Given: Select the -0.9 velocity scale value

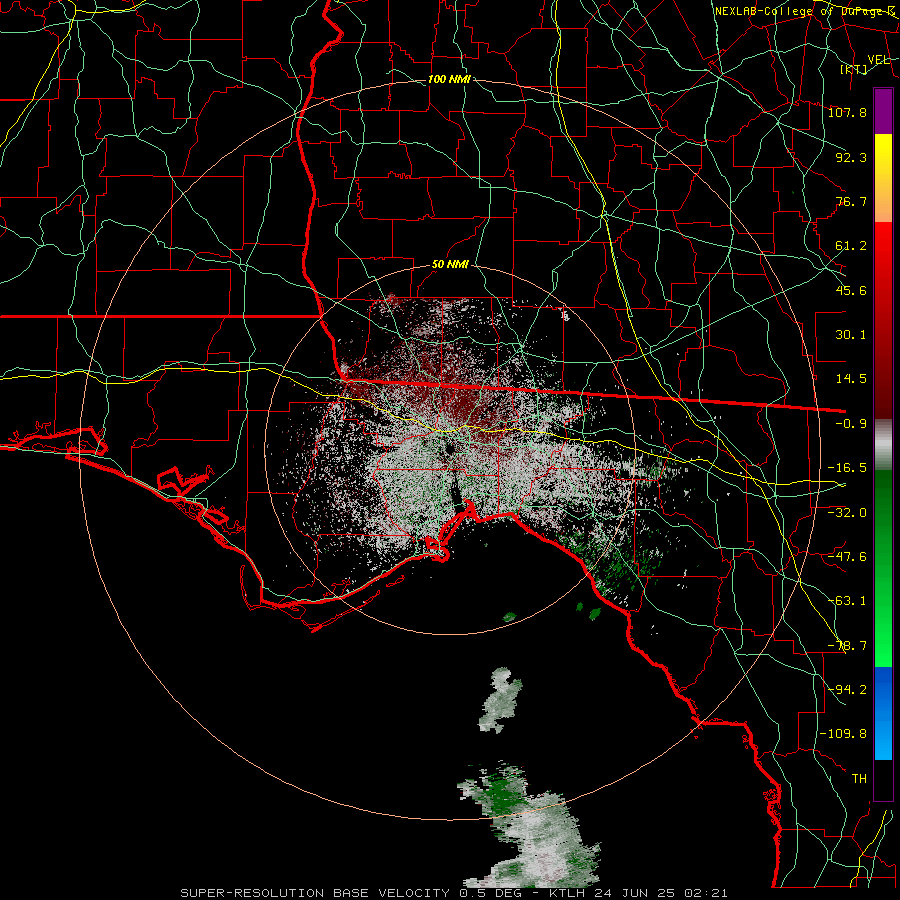Looking at the screenshot, I should (x=851, y=424).
